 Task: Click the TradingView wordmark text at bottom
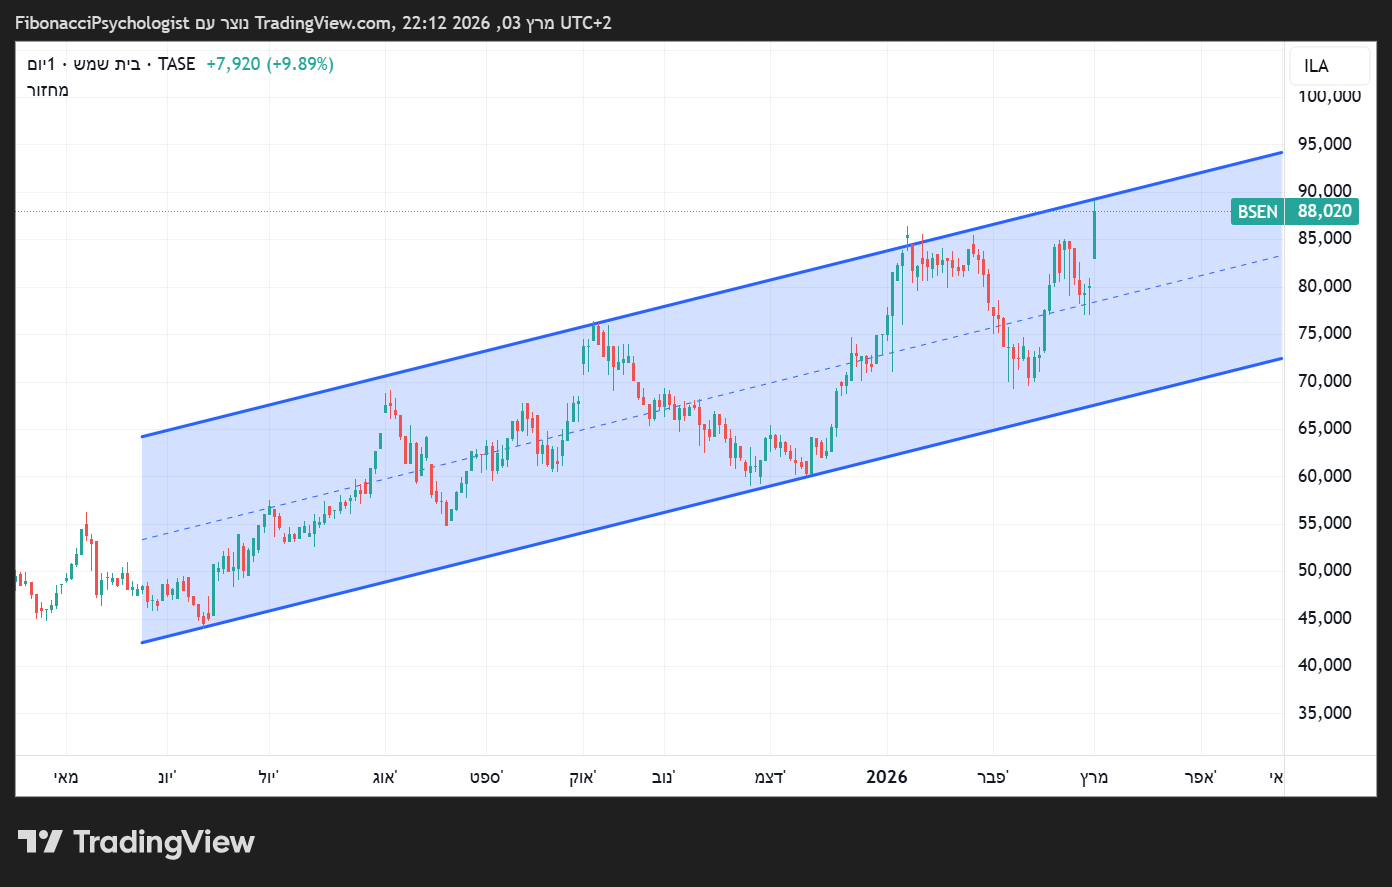tap(164, 842)
